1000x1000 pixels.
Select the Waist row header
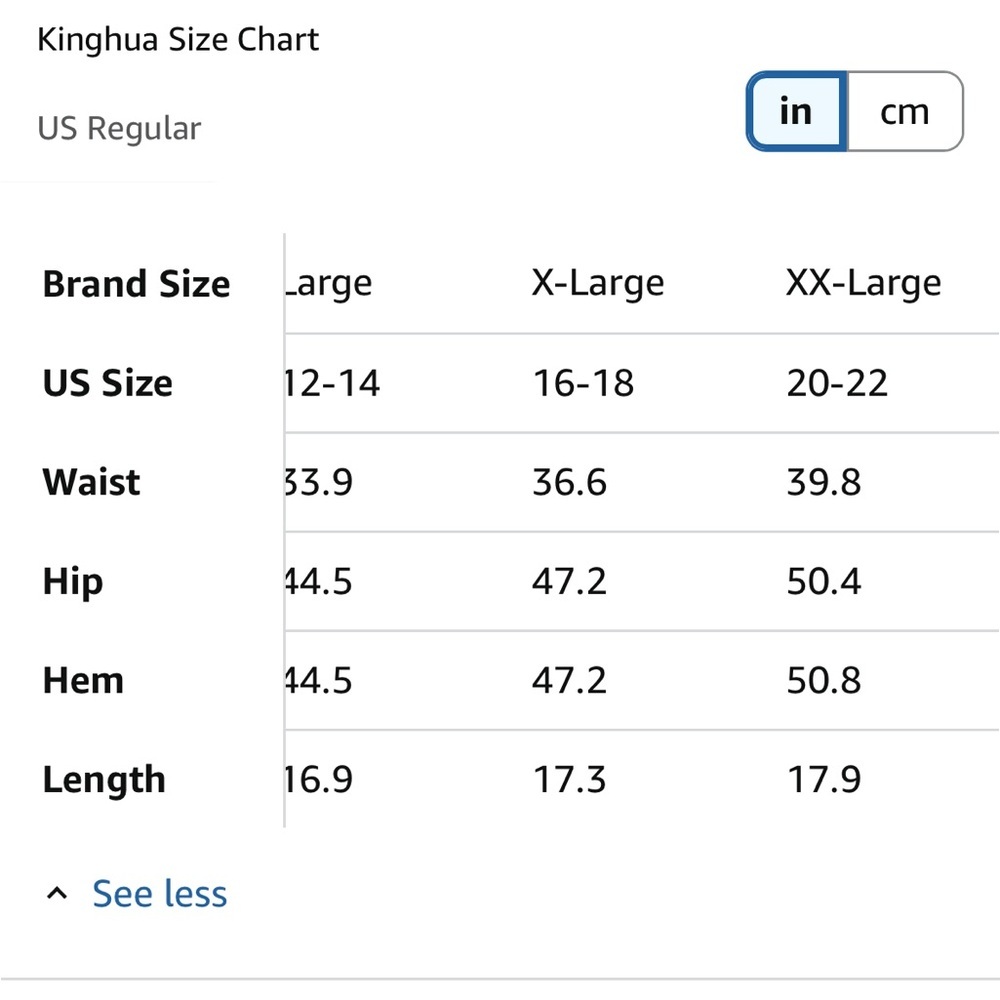pos(91,482)
